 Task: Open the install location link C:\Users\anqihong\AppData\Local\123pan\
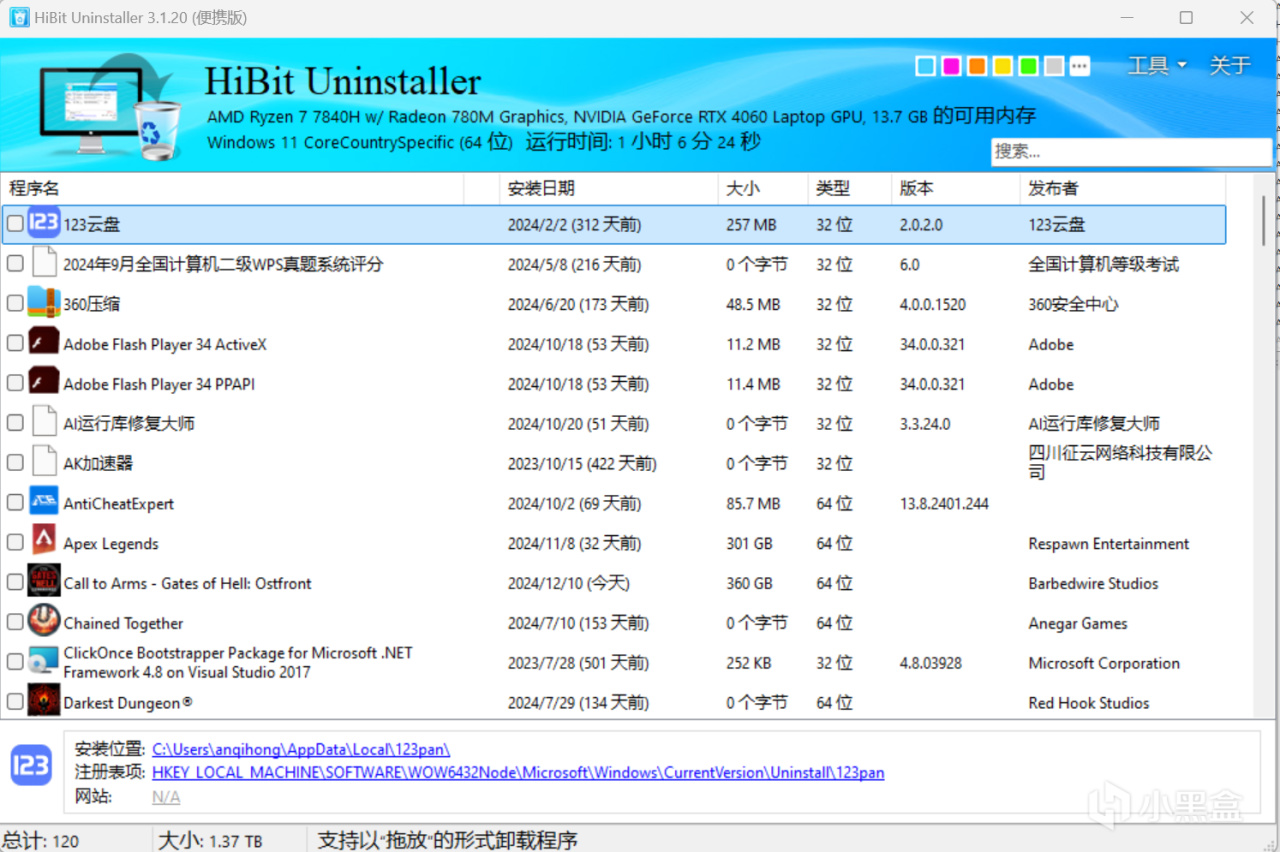click(x=301, y=749)
